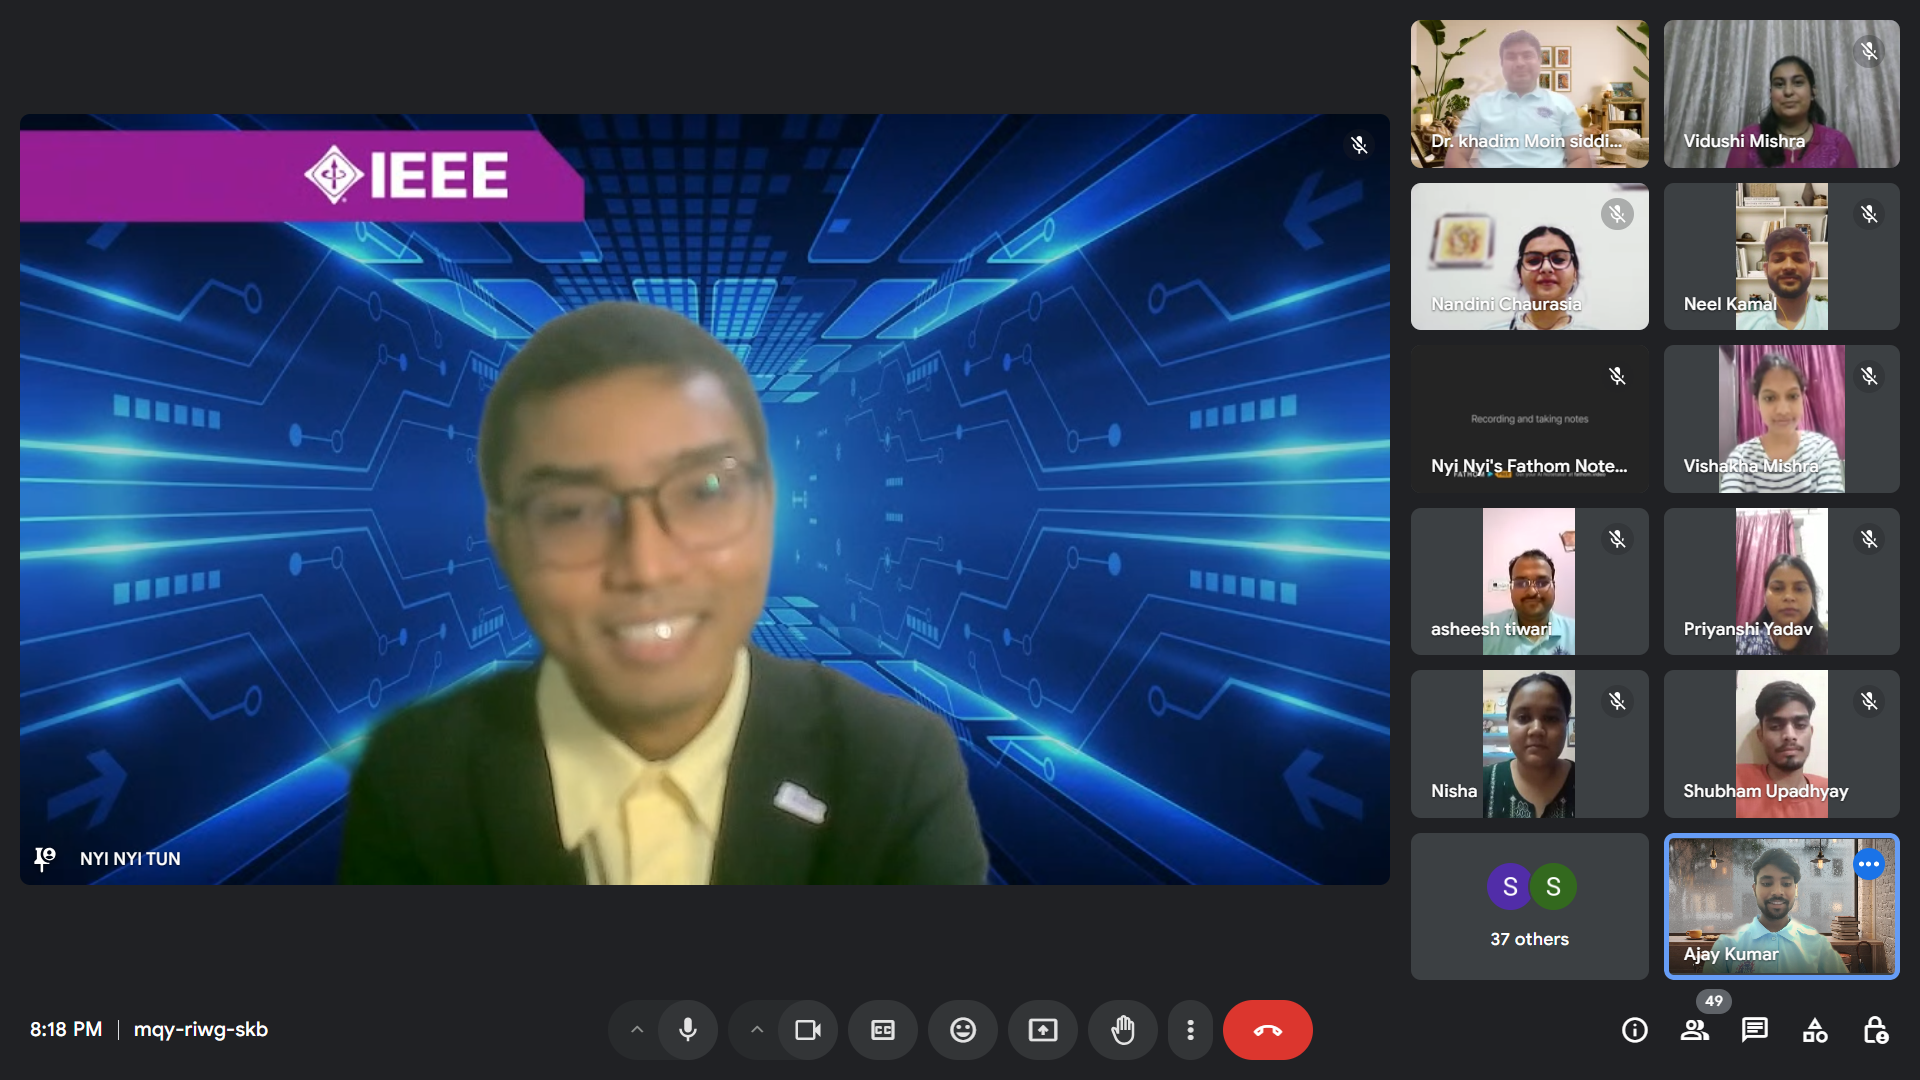This screenshot has height=1080, width=1920.
Task: Expand video settings arrow beside camera
Action: pos(757,1030)
